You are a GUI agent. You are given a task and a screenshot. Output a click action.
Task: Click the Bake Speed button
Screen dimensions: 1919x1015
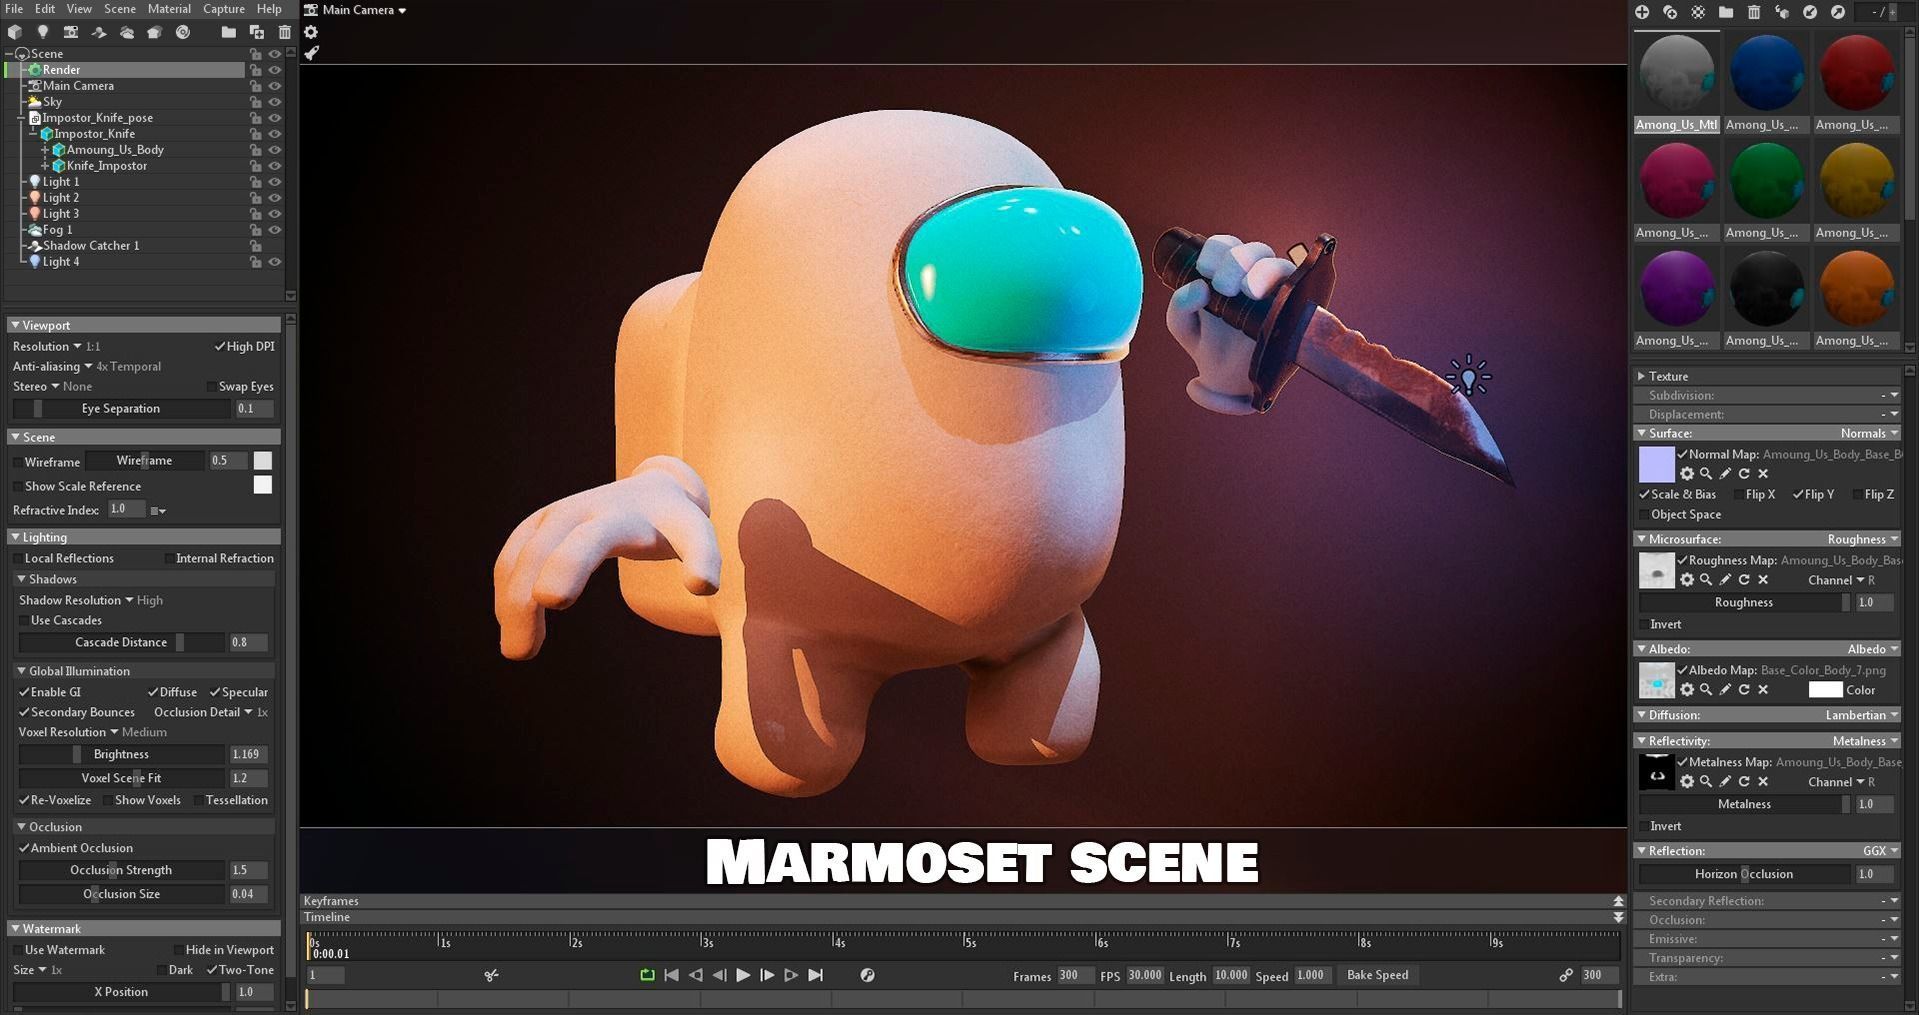[1377, 975]
